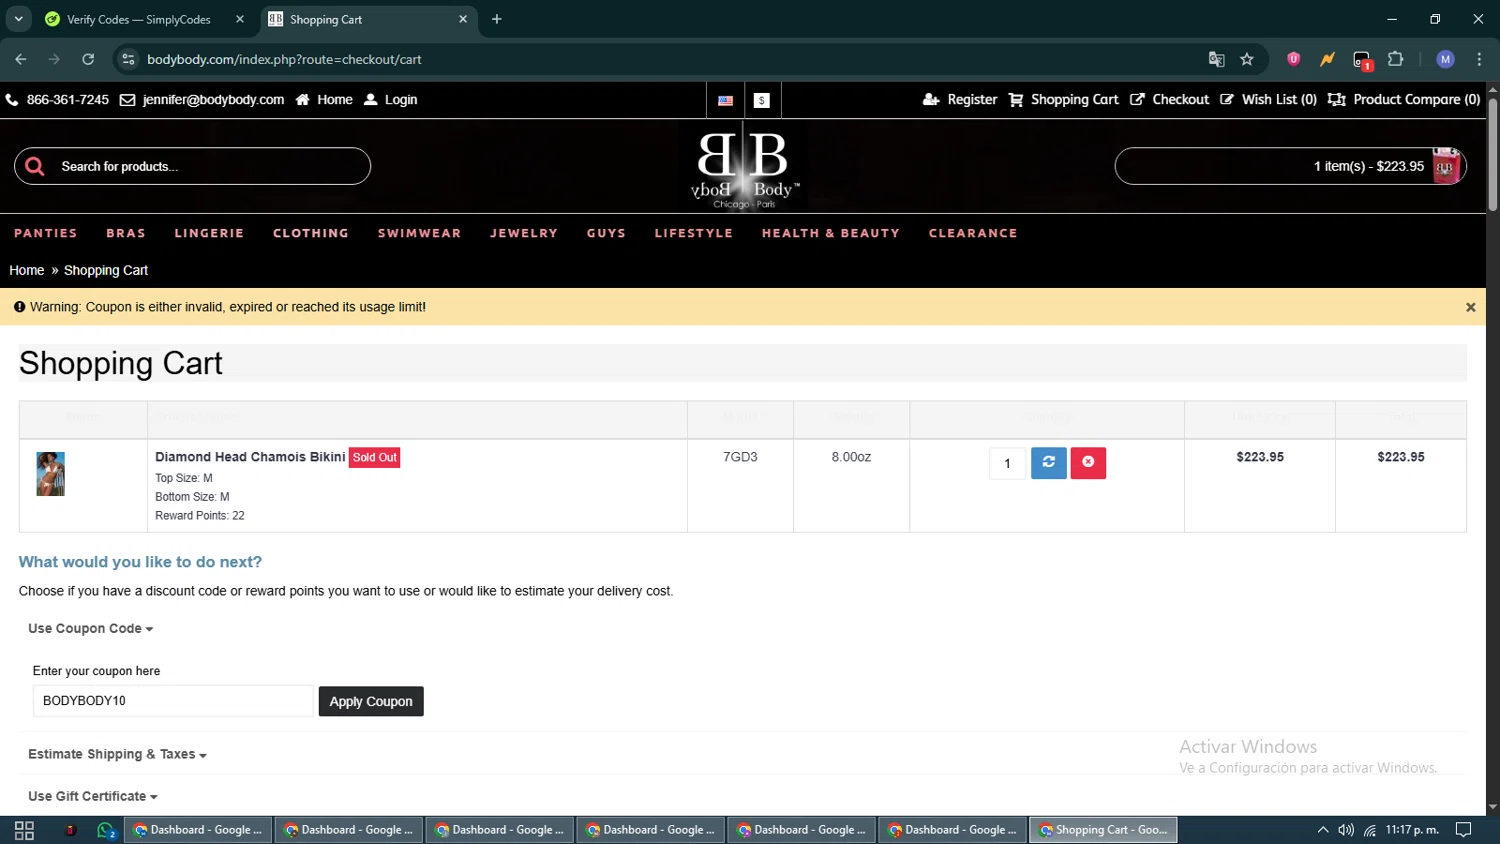Open the GUYS menu
1500x844 pixels.
pos(606,233)
